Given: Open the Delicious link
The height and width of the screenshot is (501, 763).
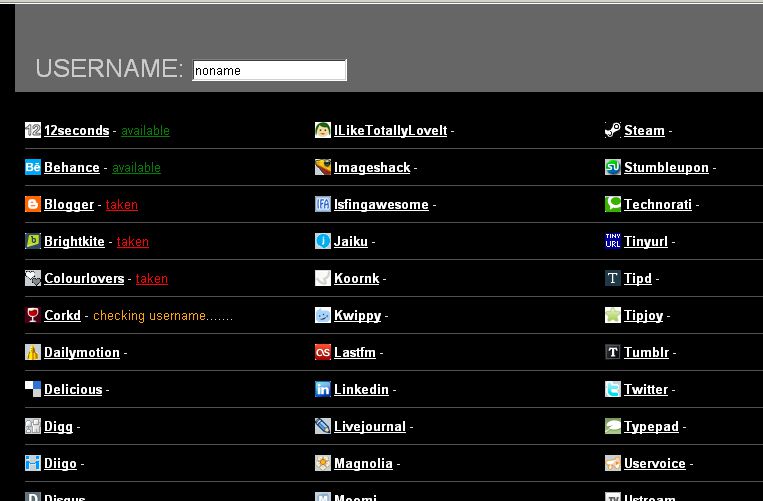Looking at the screenshot, I should coord(73,389).
